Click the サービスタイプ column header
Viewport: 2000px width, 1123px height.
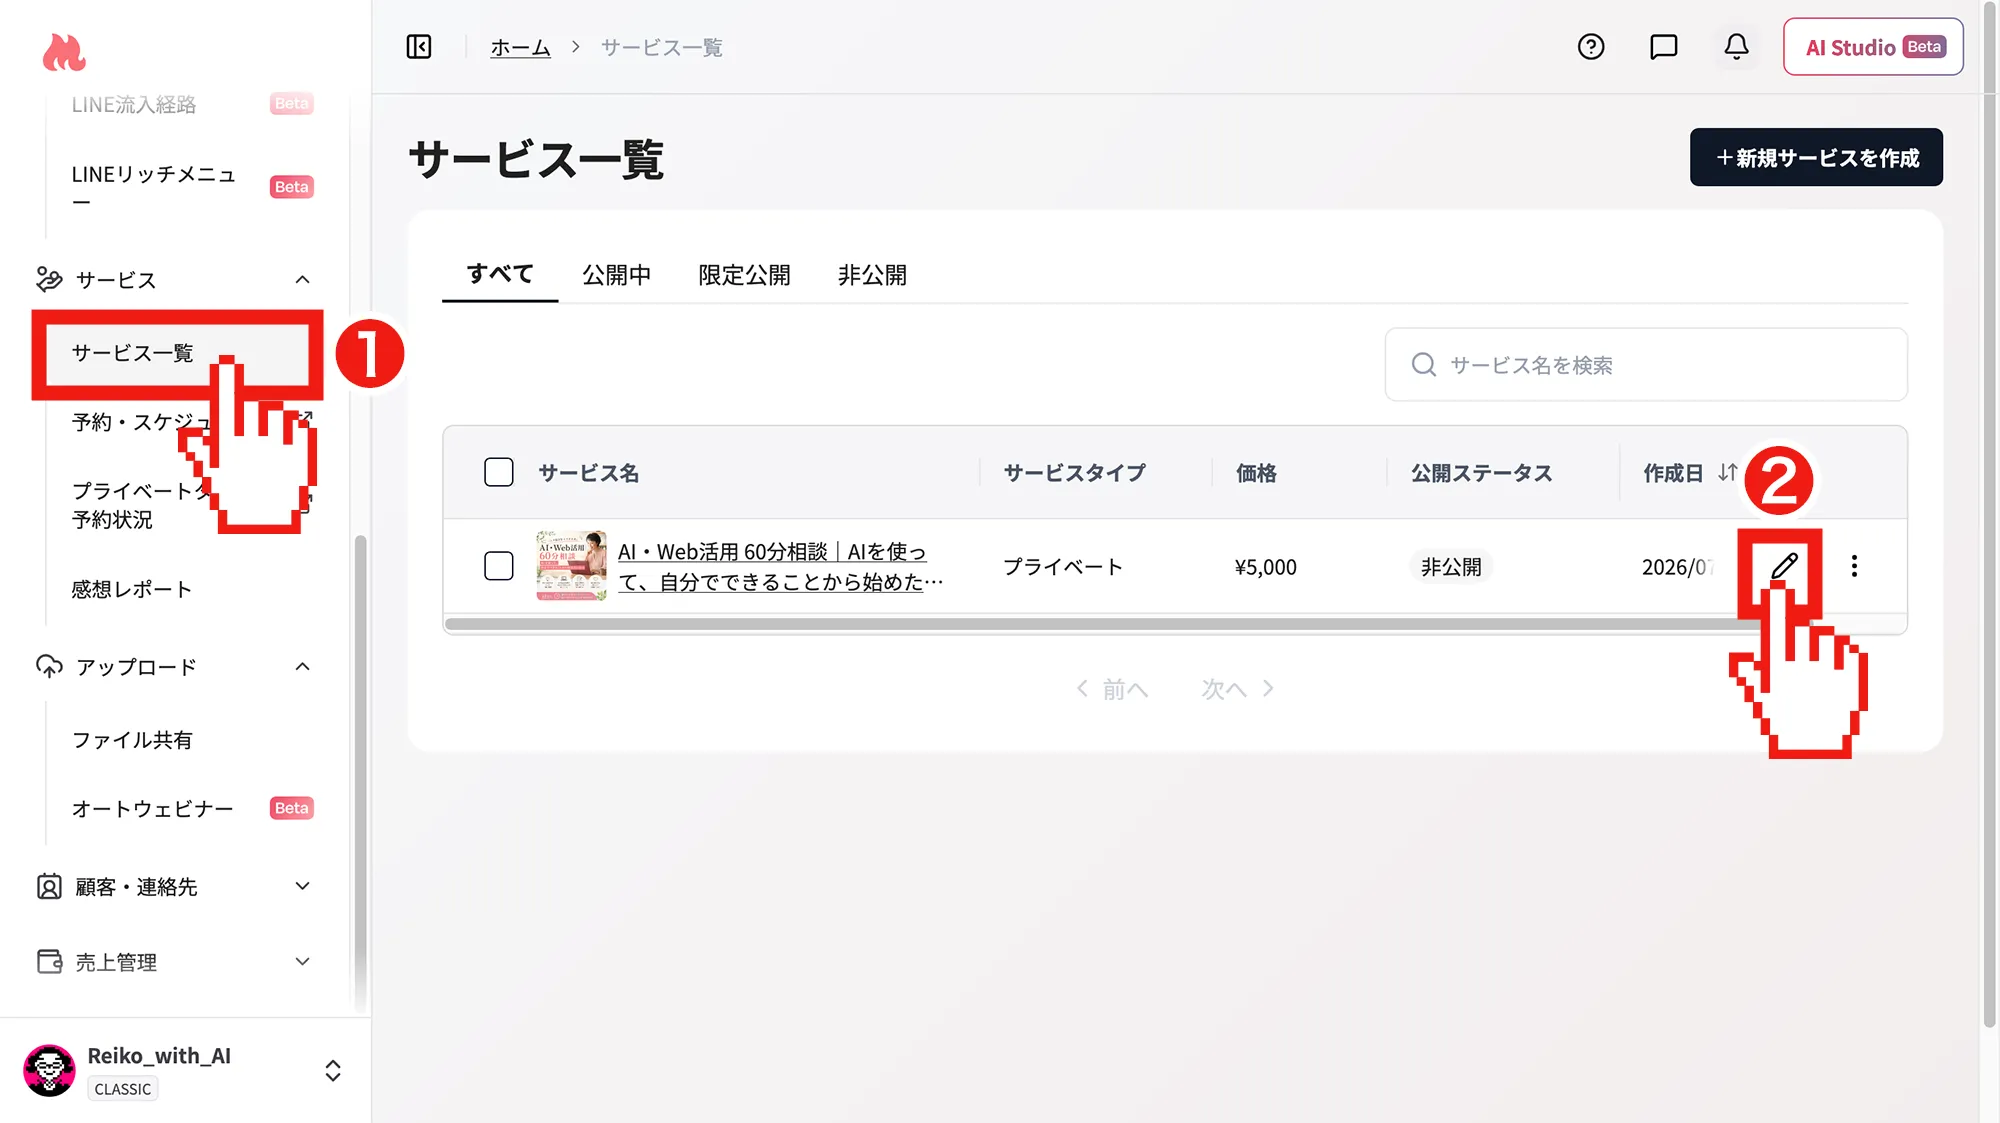(x=1074, y=472)
